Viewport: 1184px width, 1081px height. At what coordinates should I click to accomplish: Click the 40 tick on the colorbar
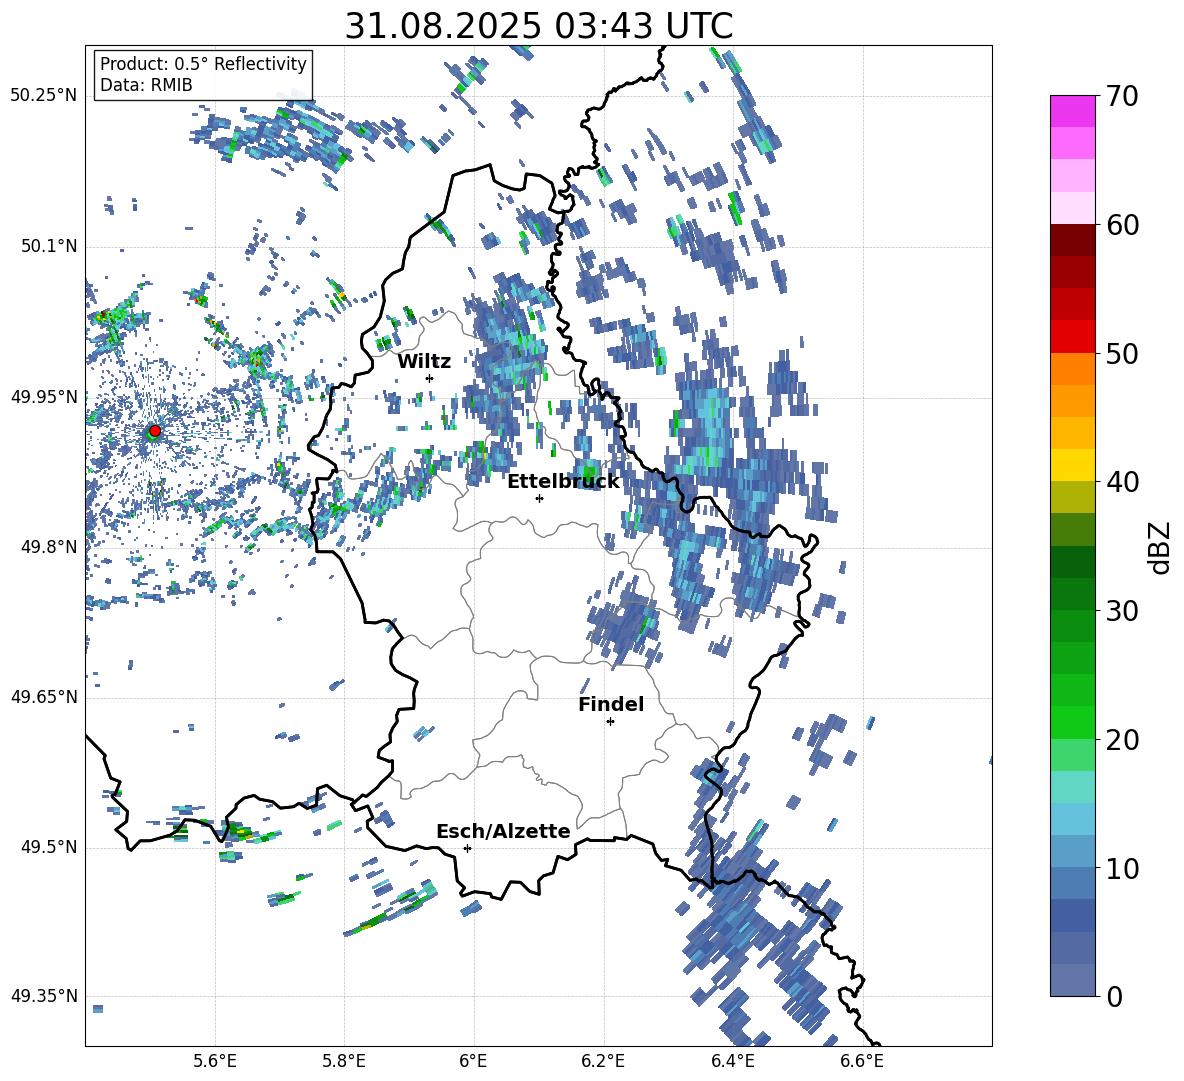point(1122,482)
